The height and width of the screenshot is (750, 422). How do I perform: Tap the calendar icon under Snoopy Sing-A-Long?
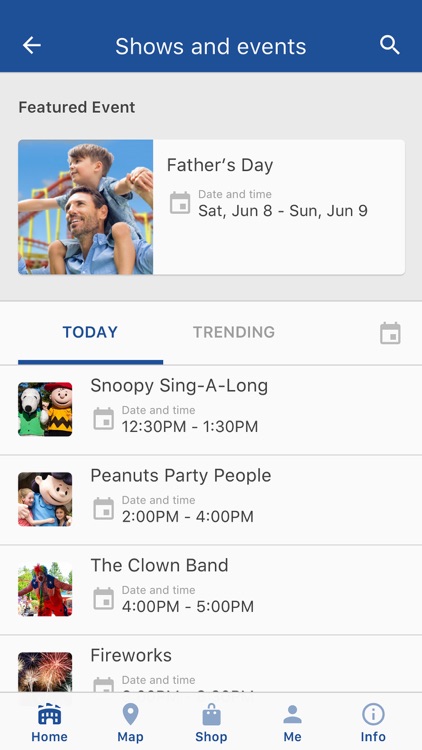point(103,419)
